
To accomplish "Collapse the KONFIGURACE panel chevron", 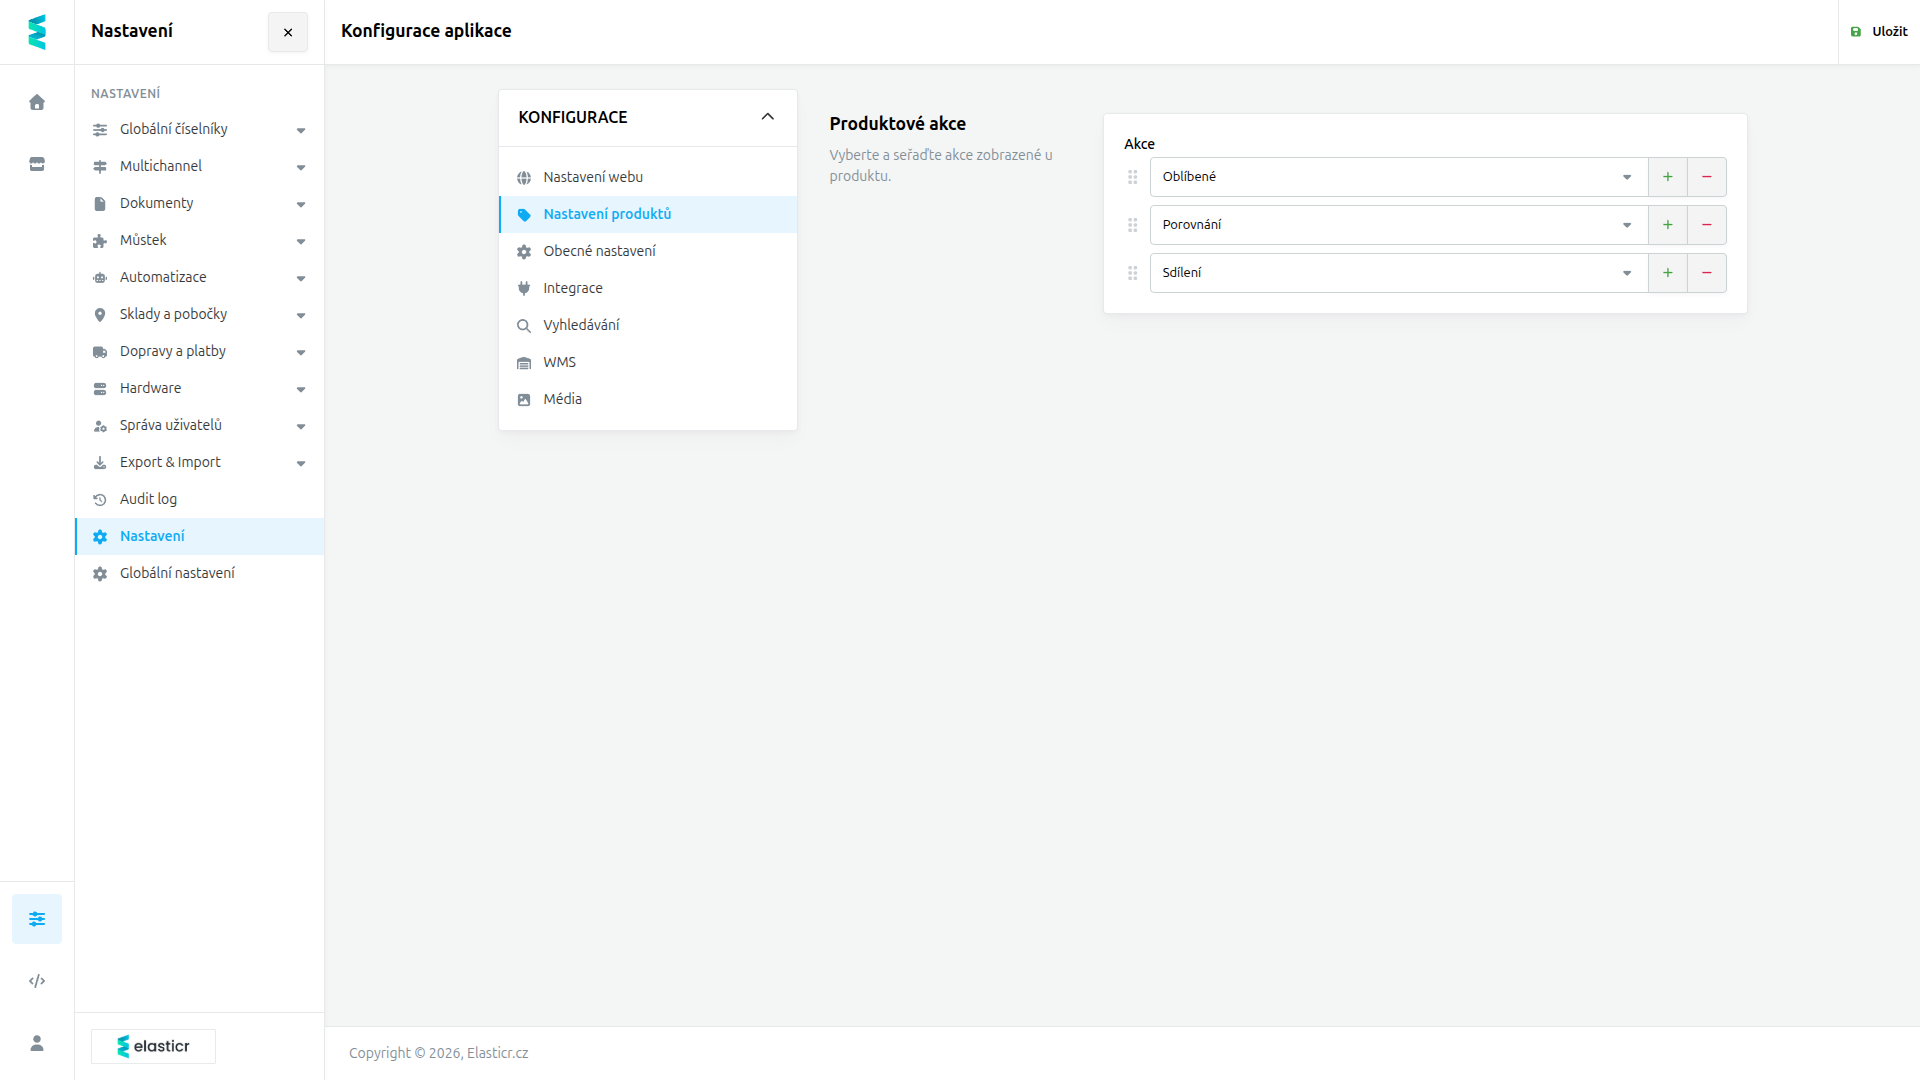I will [768, 117].
